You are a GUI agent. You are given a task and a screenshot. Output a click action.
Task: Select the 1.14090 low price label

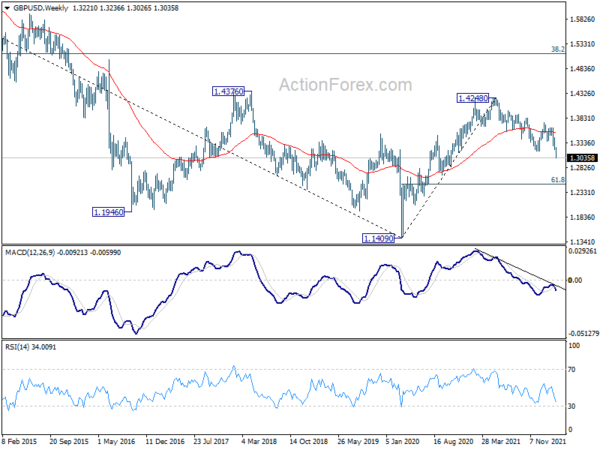[378, 238]
